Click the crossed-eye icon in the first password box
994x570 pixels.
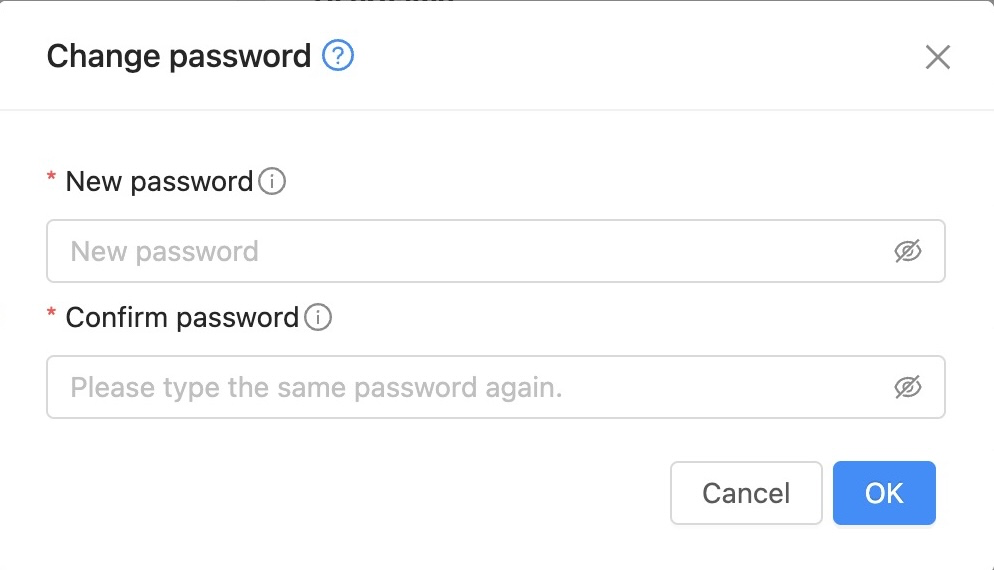907,251
